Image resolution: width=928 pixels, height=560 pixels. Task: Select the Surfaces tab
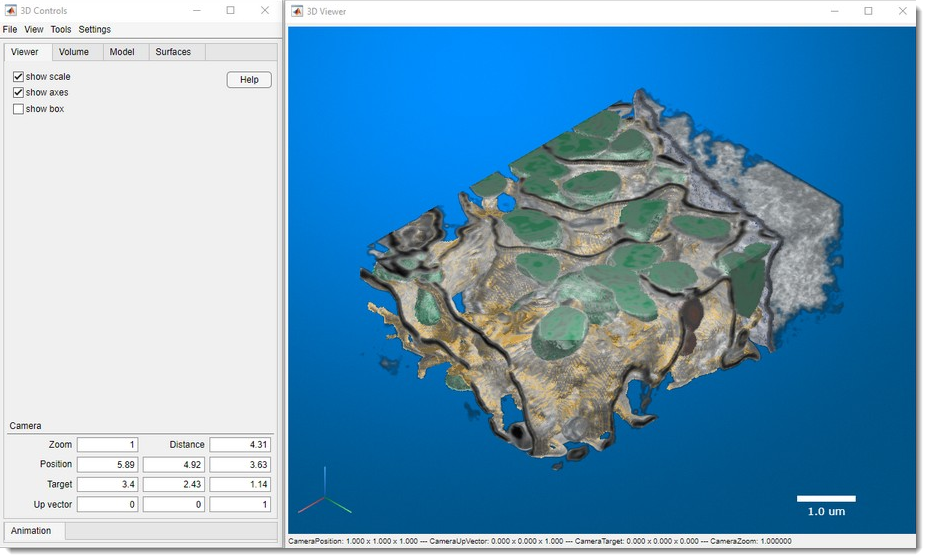pyautogui.click(x=173, y=52)
